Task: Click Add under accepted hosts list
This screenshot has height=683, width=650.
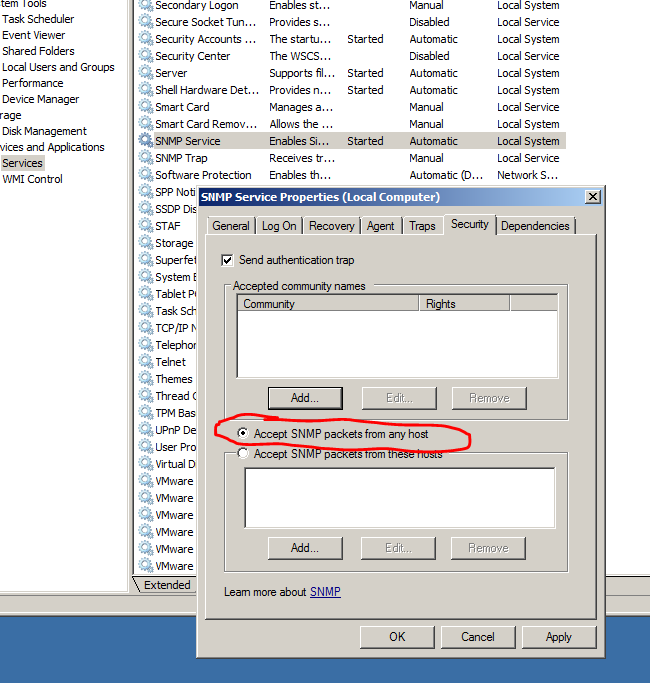Action: tap(305, 548)
